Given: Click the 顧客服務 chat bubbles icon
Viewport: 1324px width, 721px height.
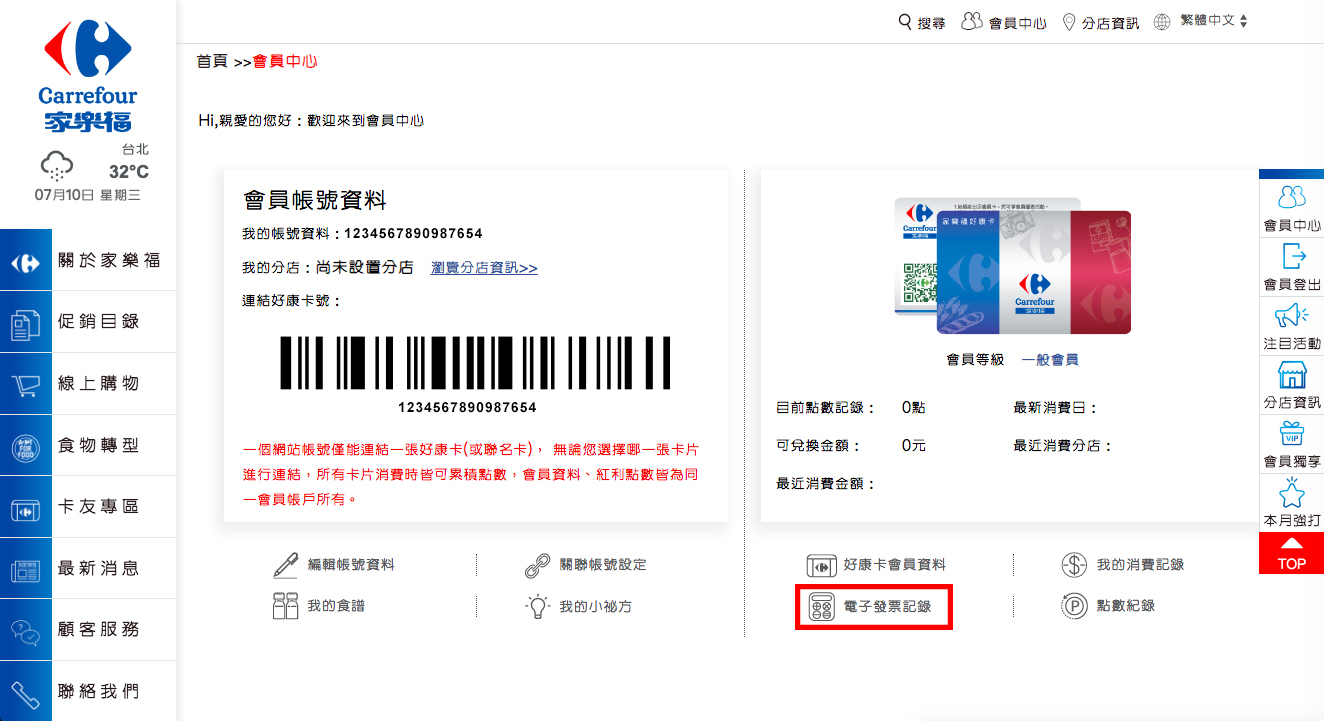Looking at the screenshot, I should (25, 632).
